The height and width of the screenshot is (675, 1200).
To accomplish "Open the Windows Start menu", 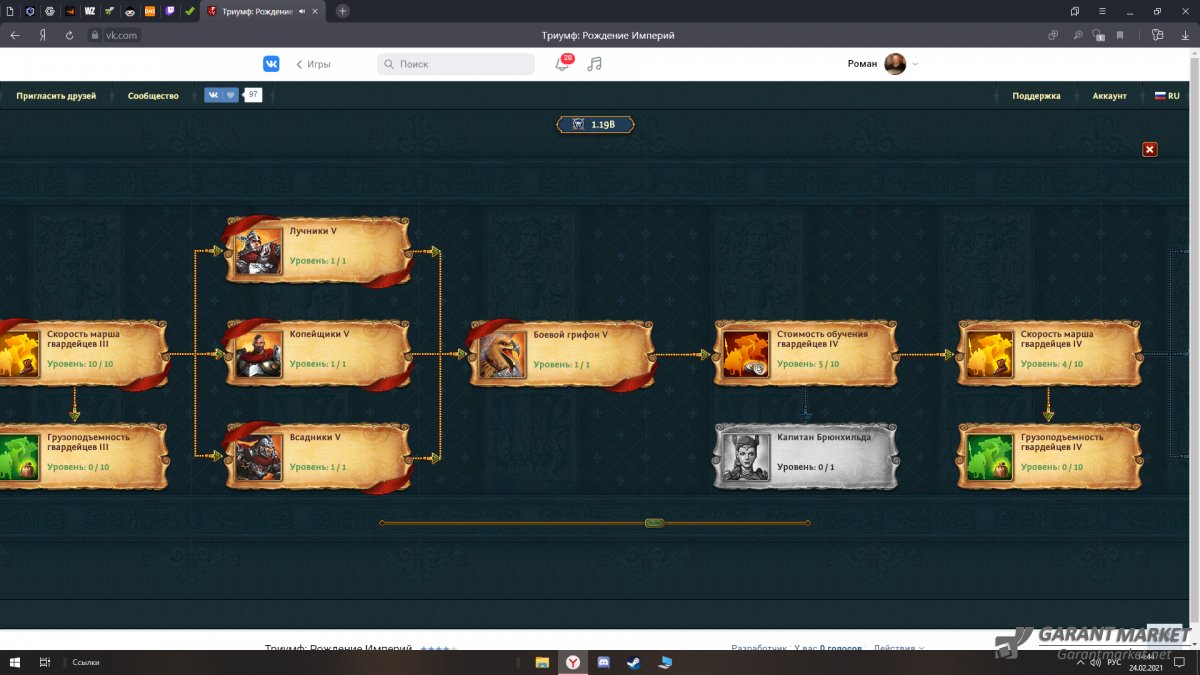I will click(15, 662).
